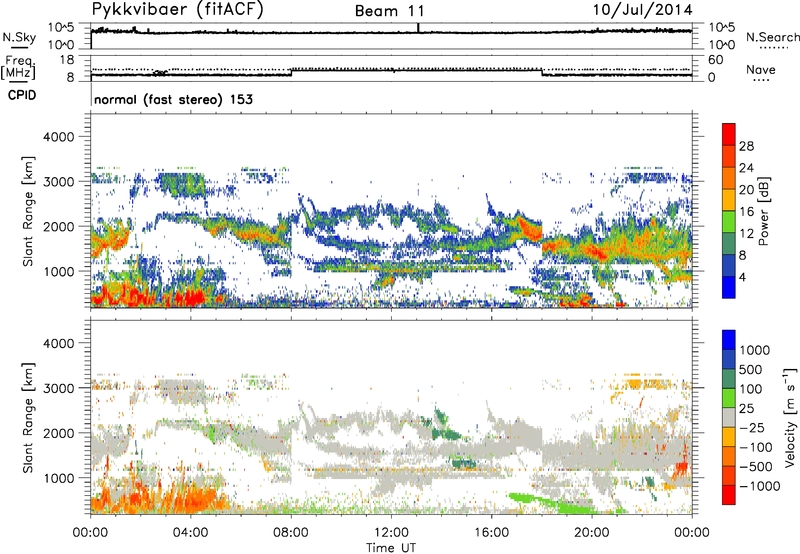
Task: Click the '-500' tick on Velocity colorbar
Action: coord(756,466)
